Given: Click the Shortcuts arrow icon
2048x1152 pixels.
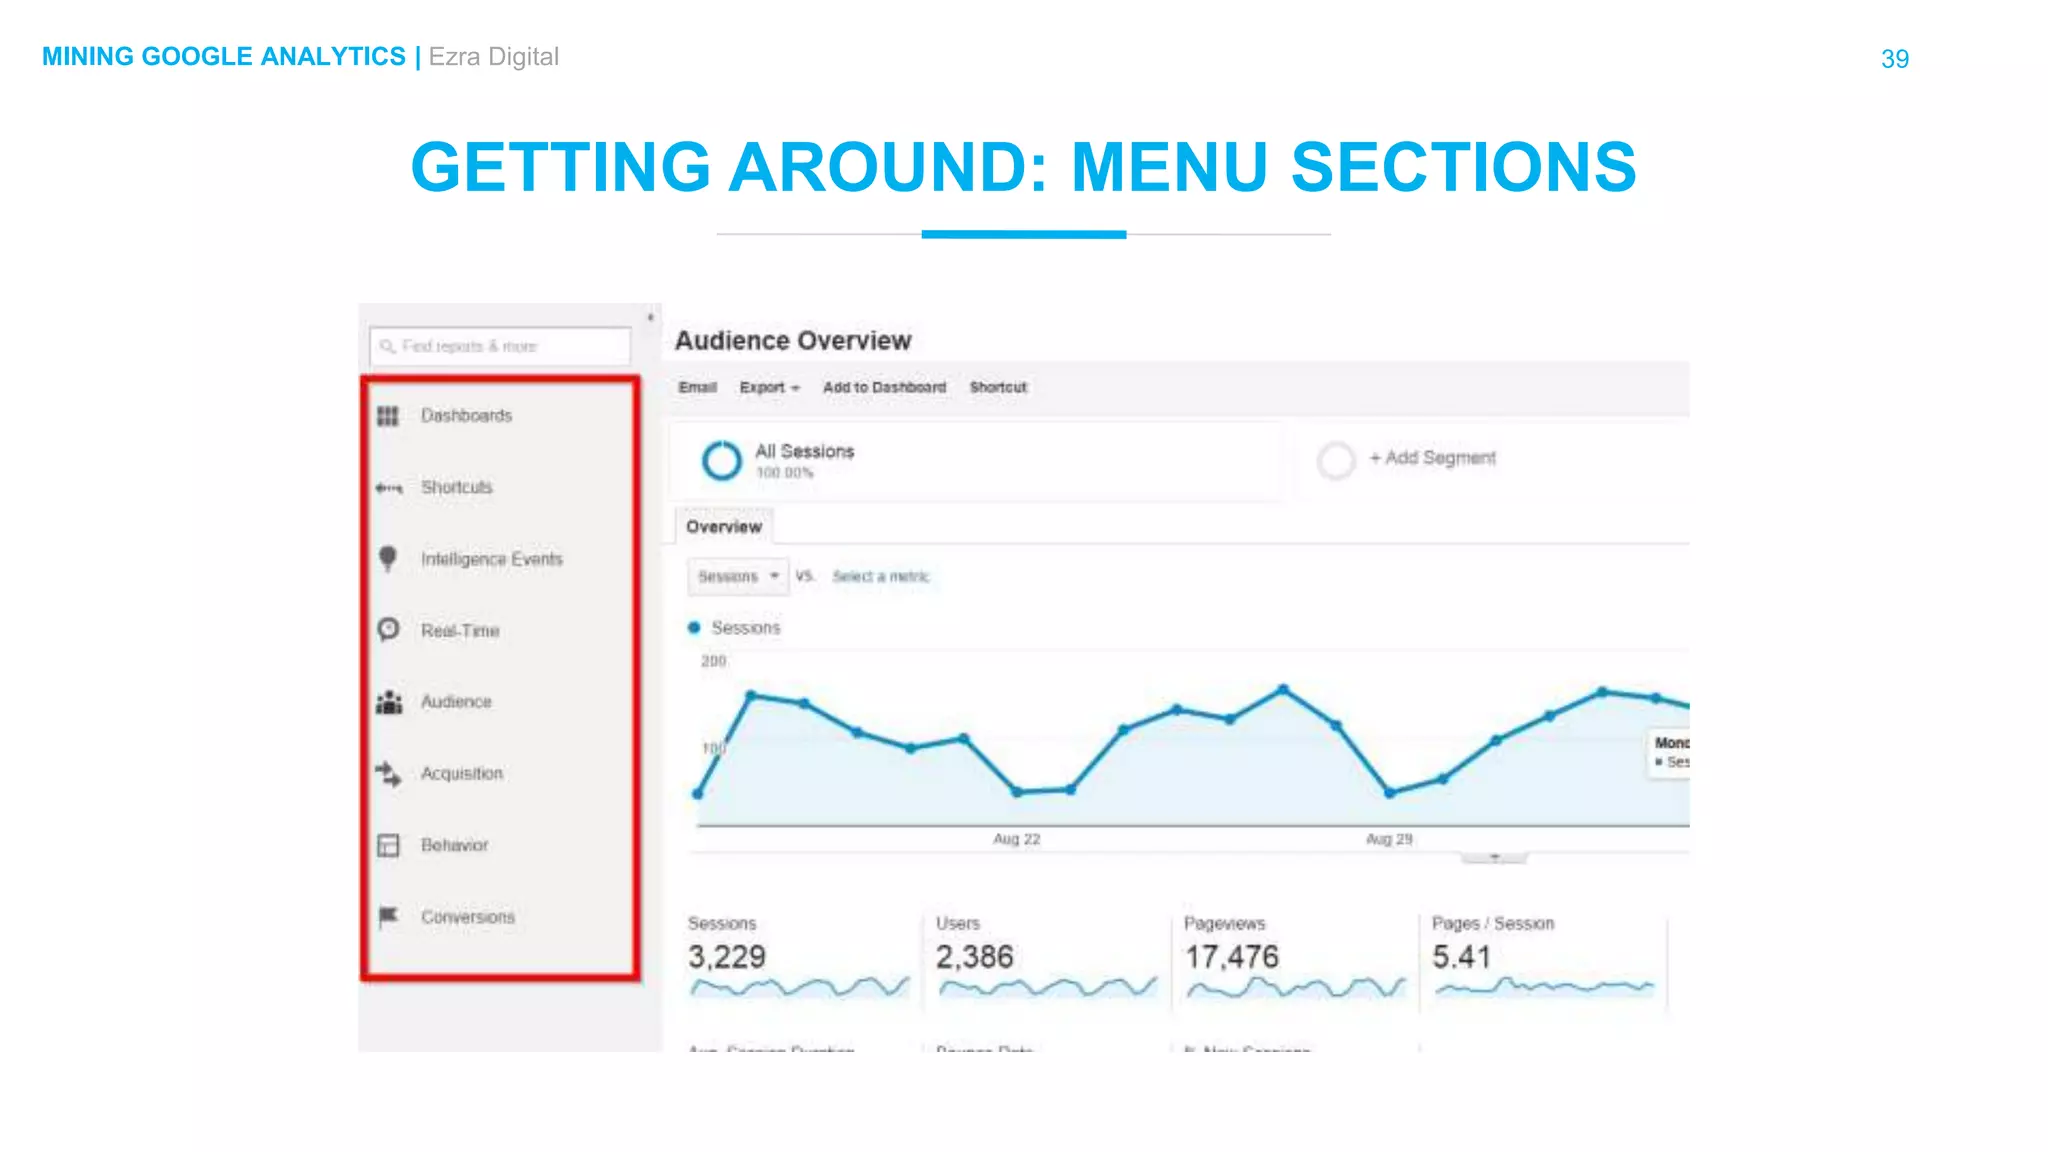Looking at the screenshot, I should 389,488.
